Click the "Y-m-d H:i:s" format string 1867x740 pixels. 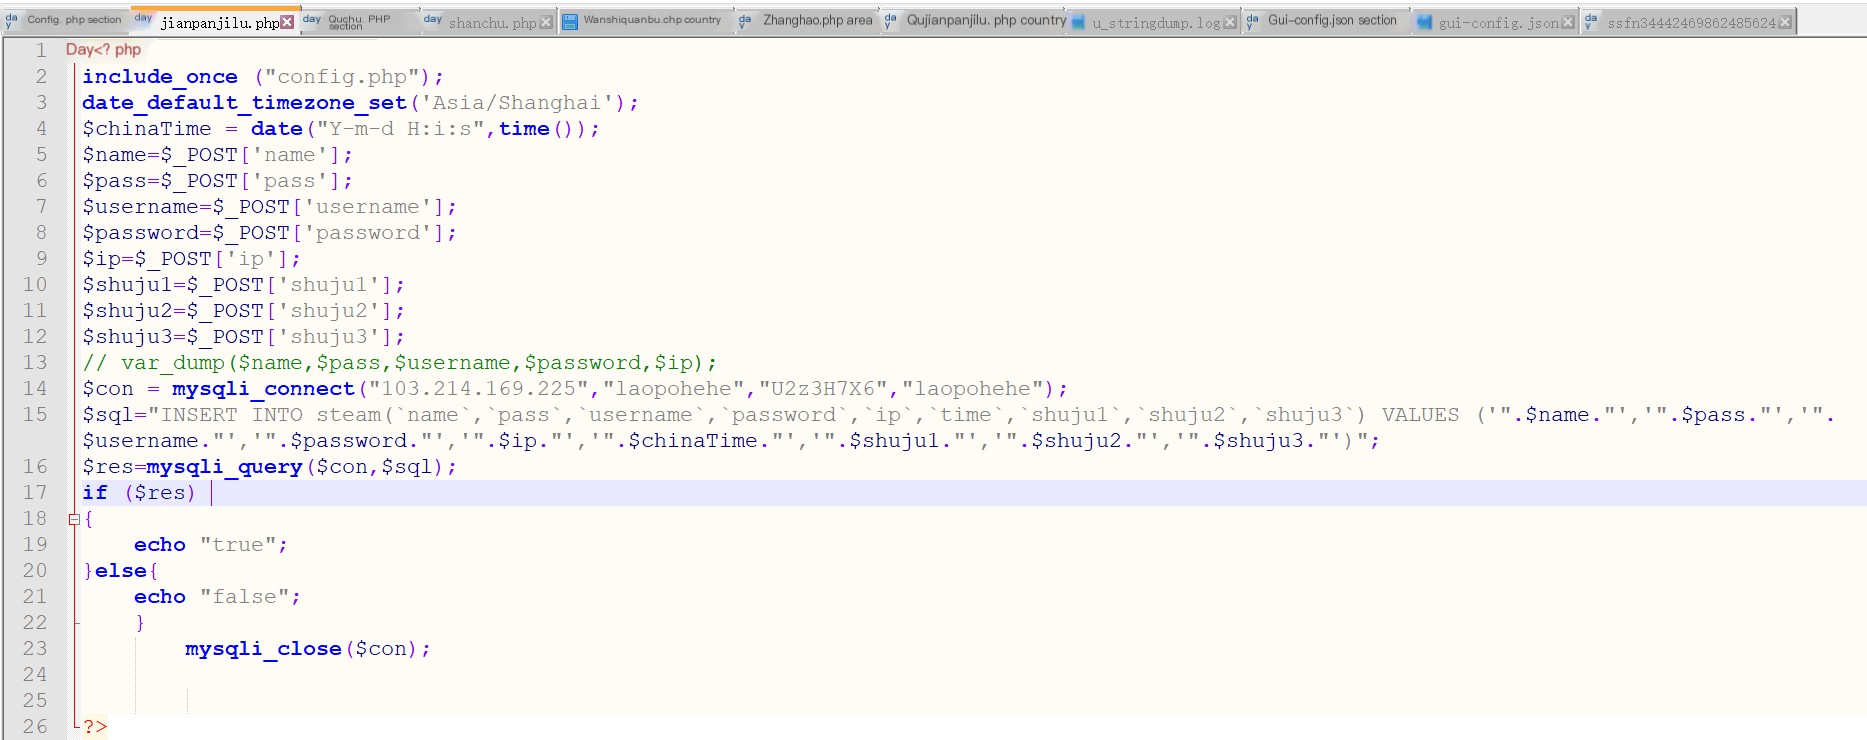point(400,129)
